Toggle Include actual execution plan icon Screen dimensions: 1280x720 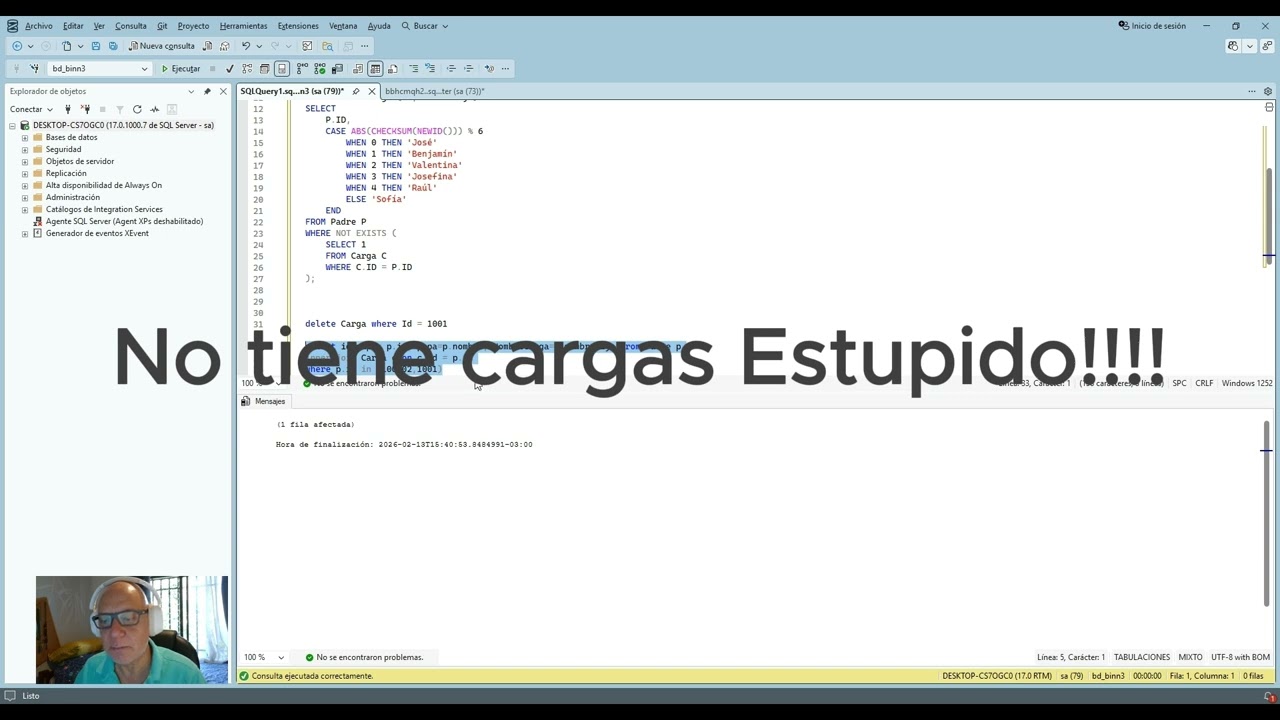(302, 69)
